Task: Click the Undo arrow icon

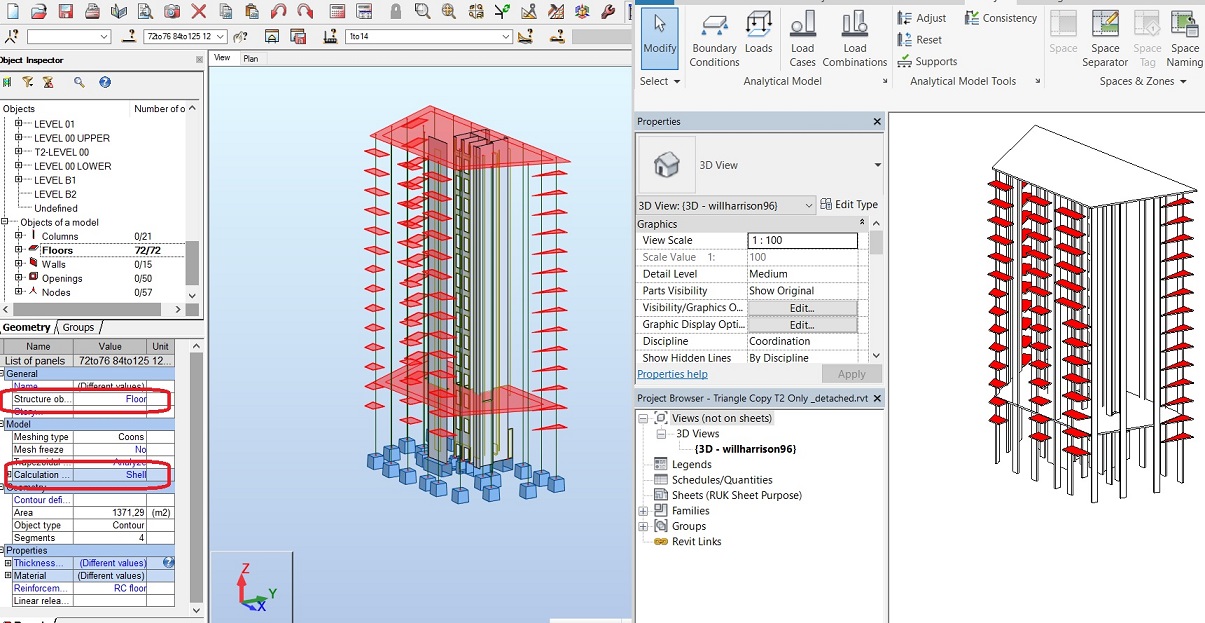Action: pos(279,12)
